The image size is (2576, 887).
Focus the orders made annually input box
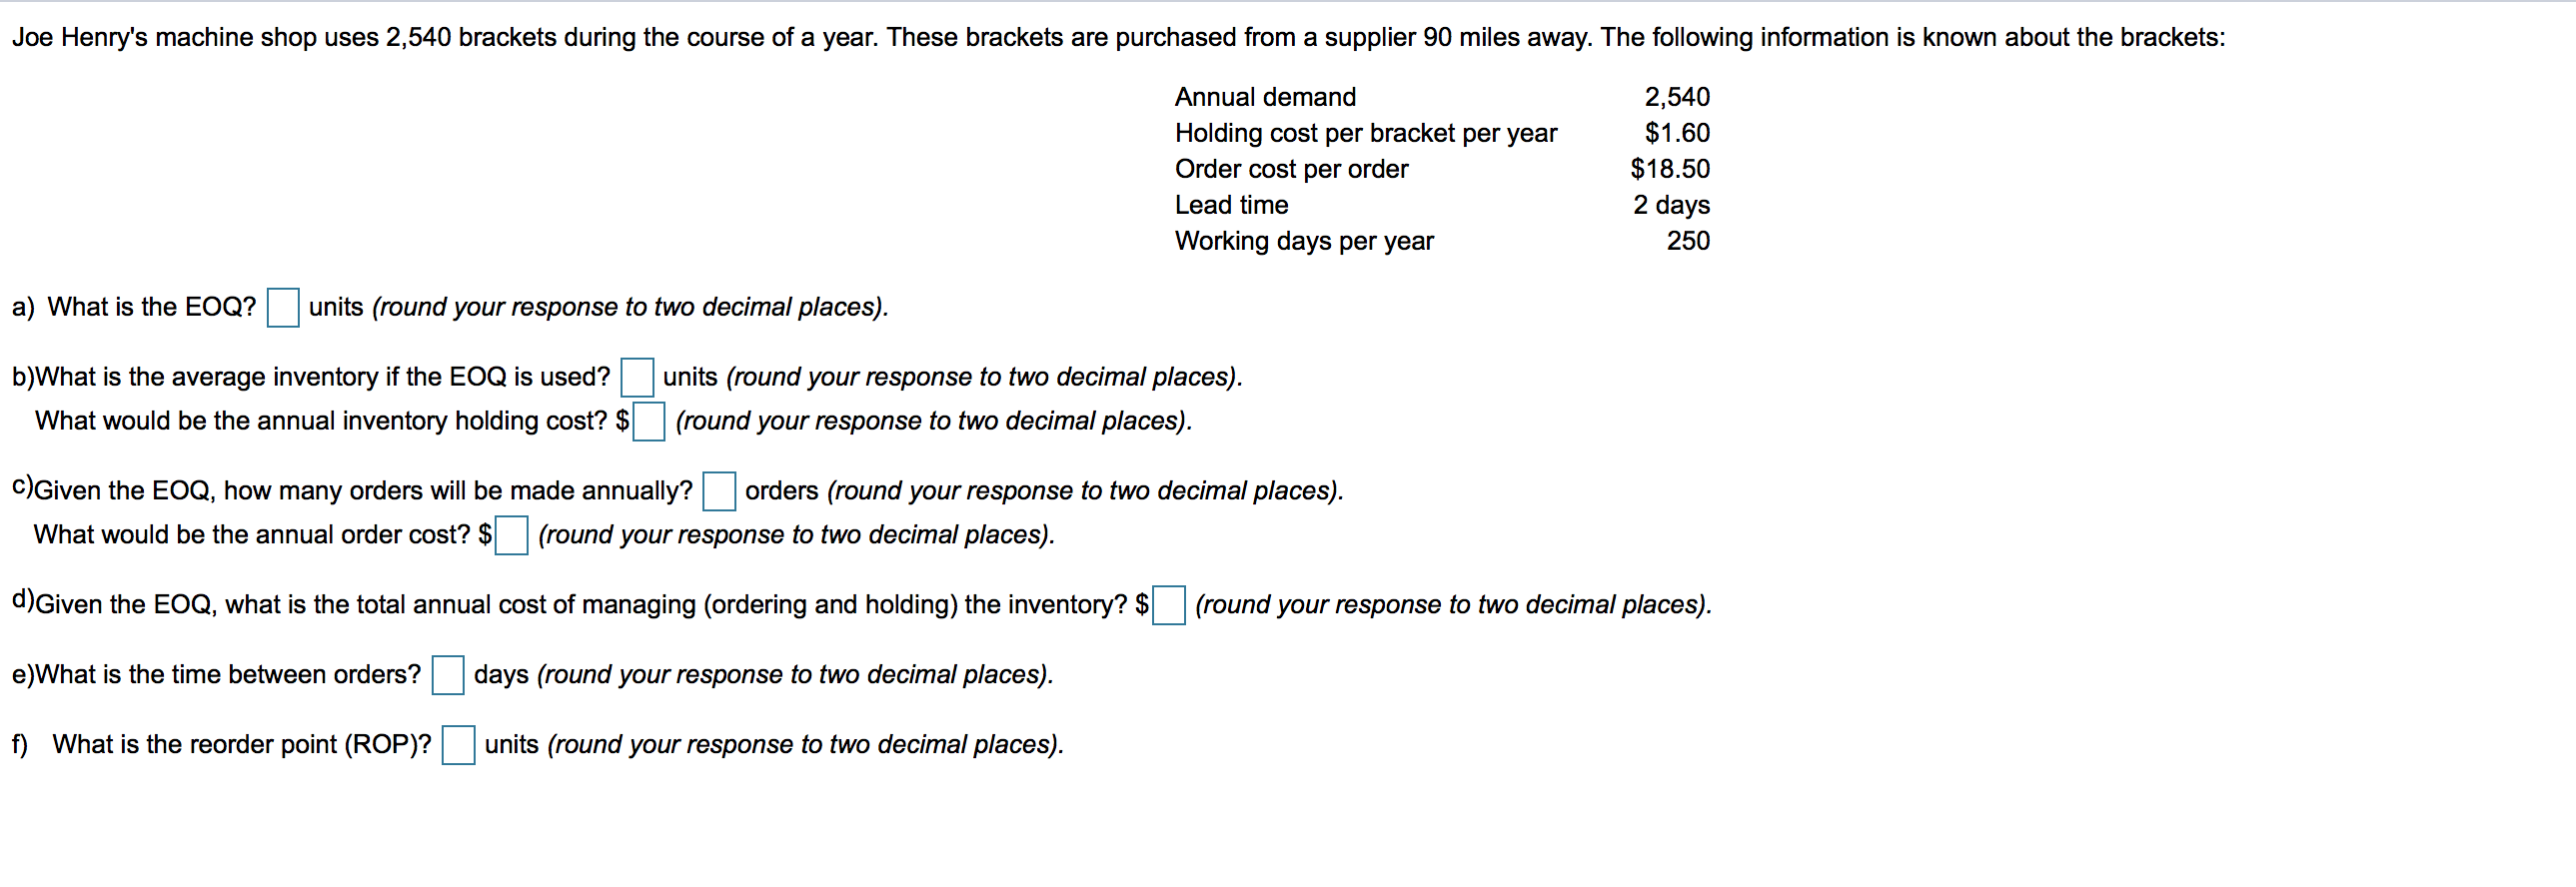pyautogui.click(x=719, y=491)
